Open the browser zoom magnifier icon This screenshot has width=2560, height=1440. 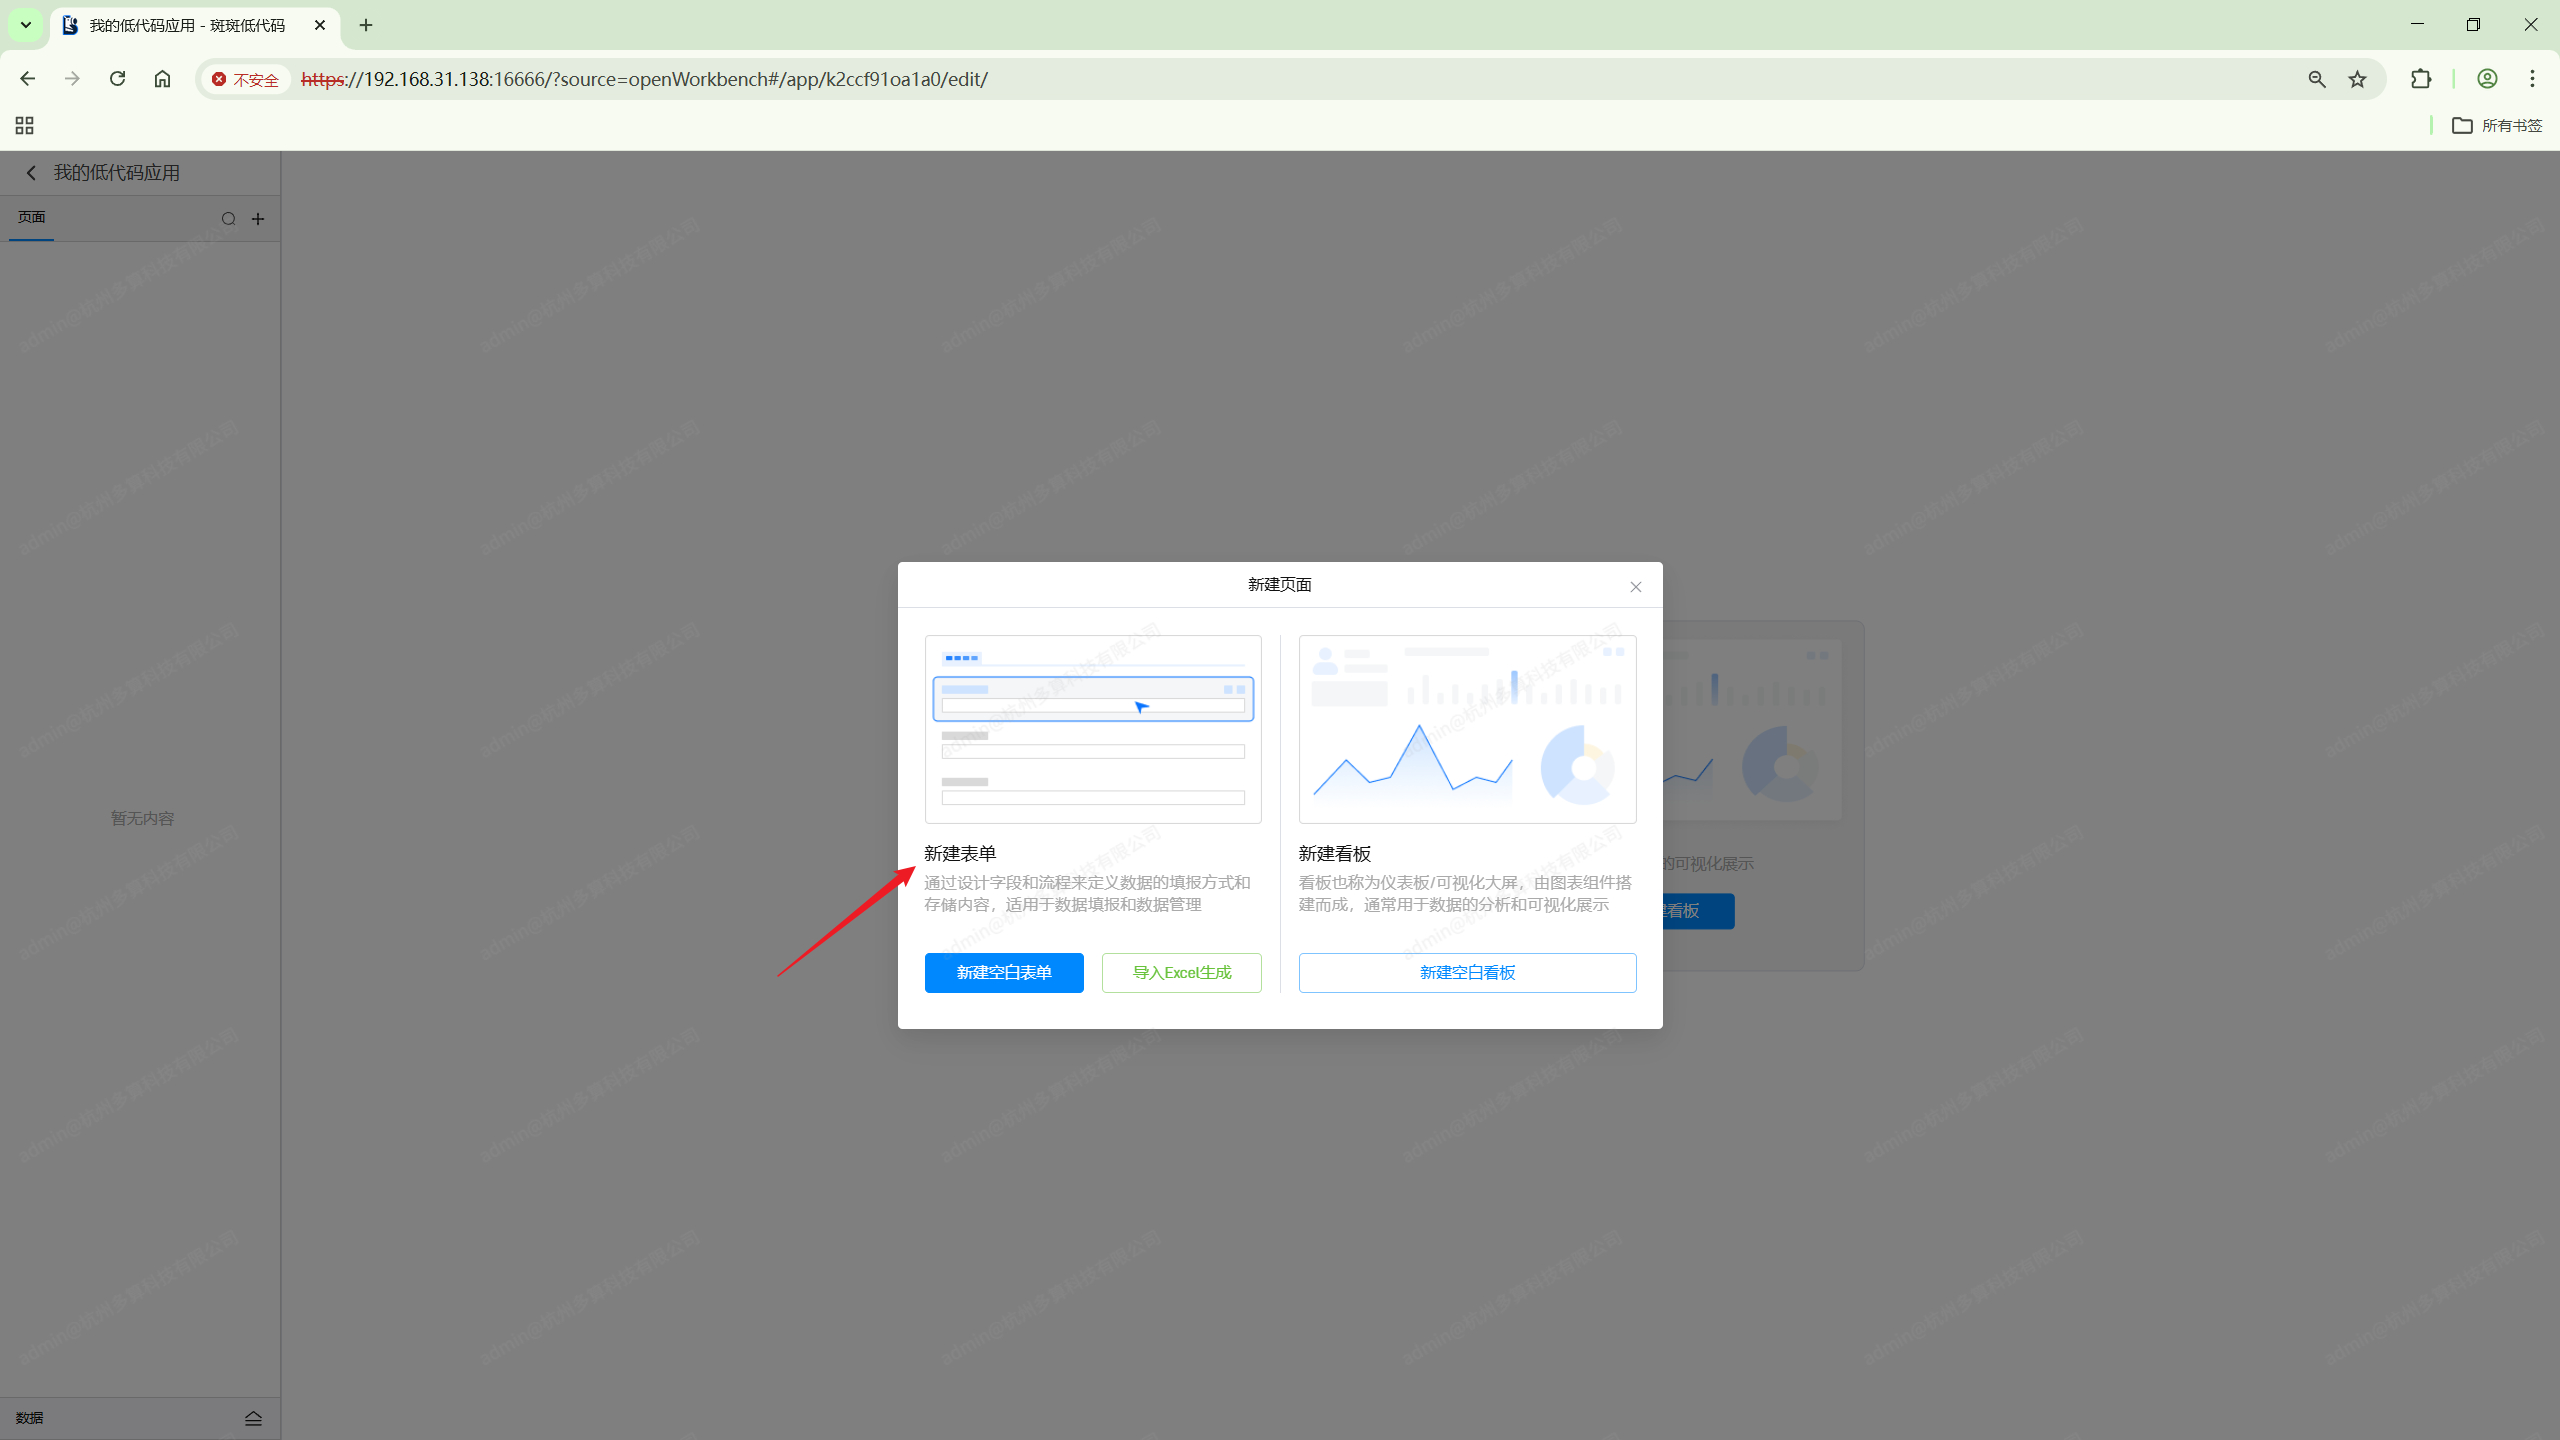coord(2316,79)
